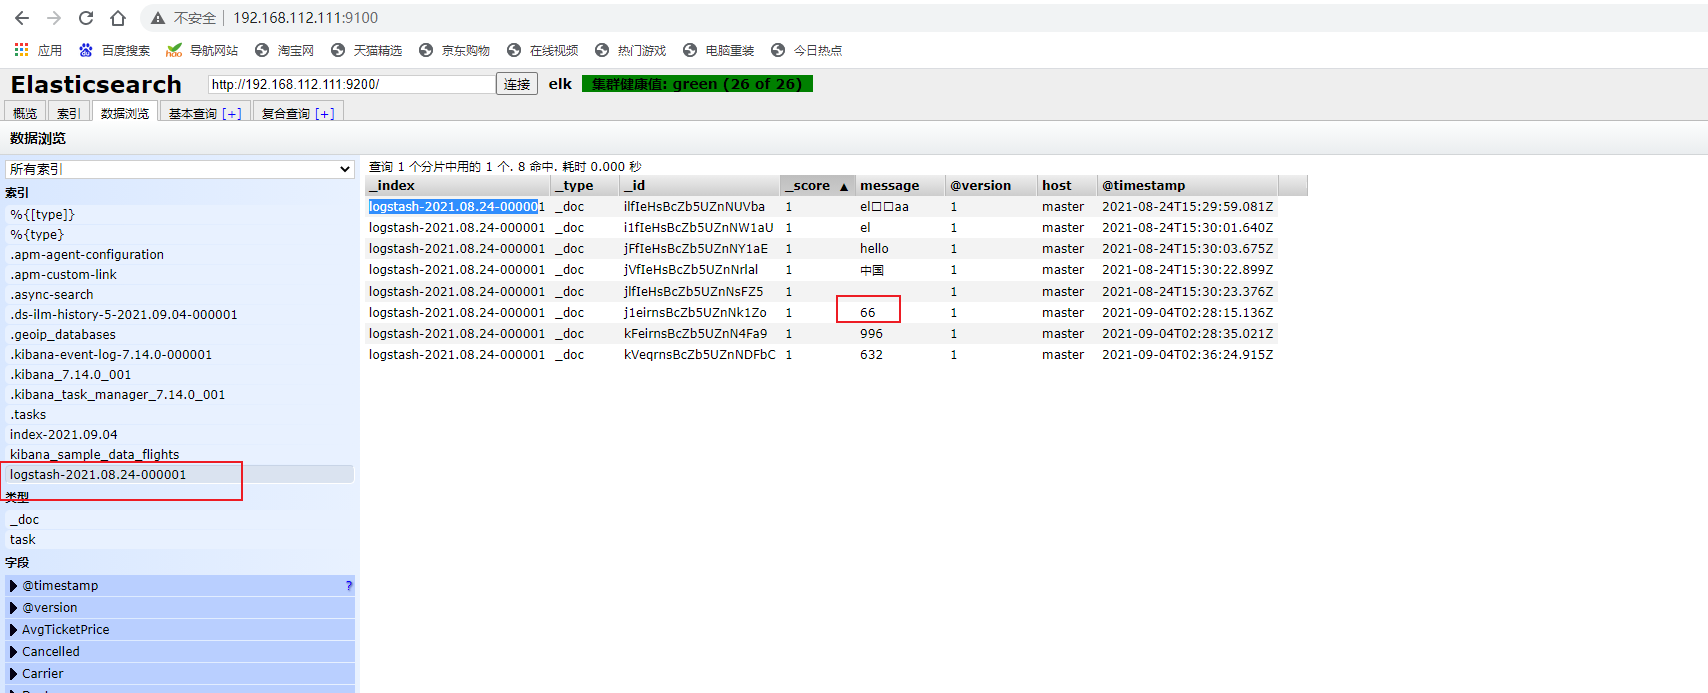Open the 所有索引 index dropdown
This screenshot has width=1708, height=693.
(180, 169)
